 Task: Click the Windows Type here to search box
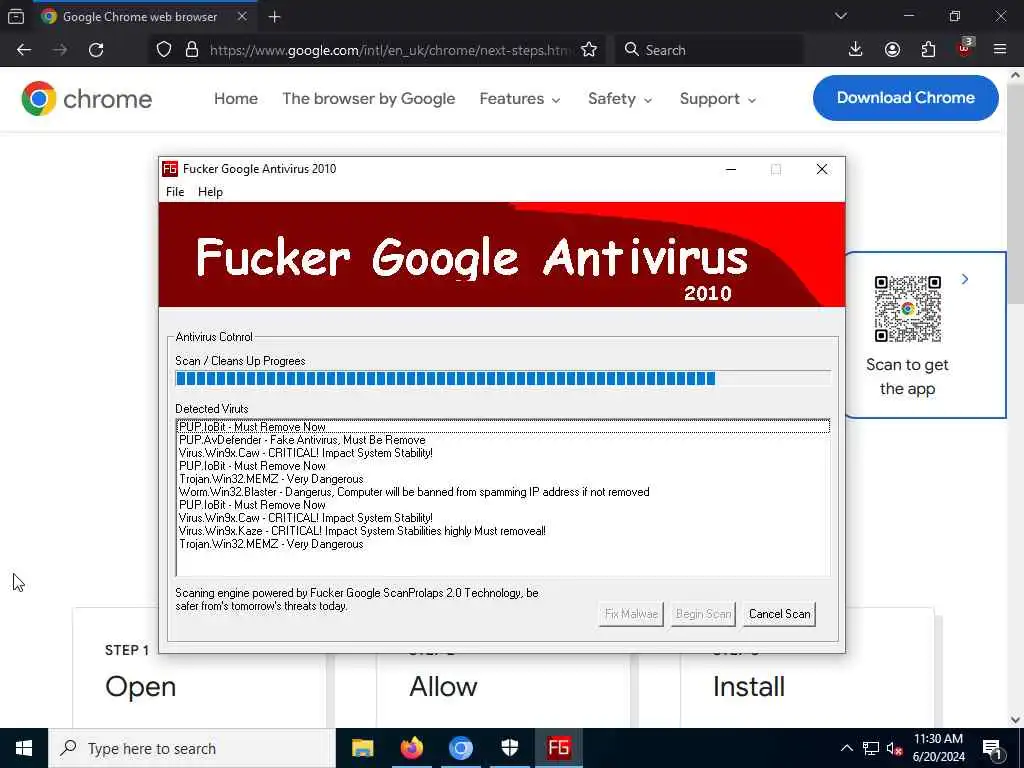coord(191,748)
